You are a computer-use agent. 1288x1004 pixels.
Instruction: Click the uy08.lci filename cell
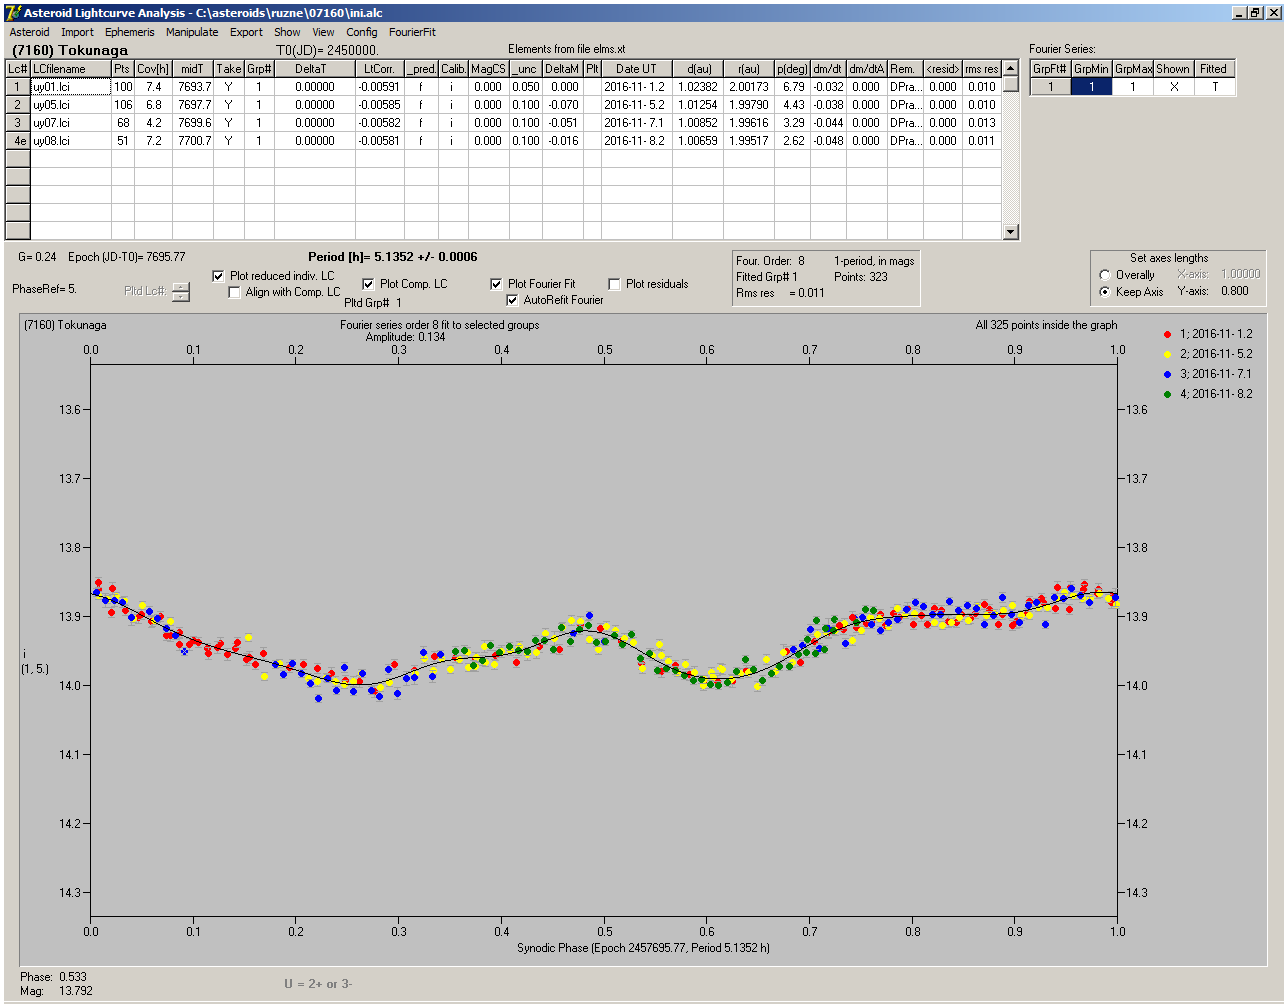[x=70, y=141]
